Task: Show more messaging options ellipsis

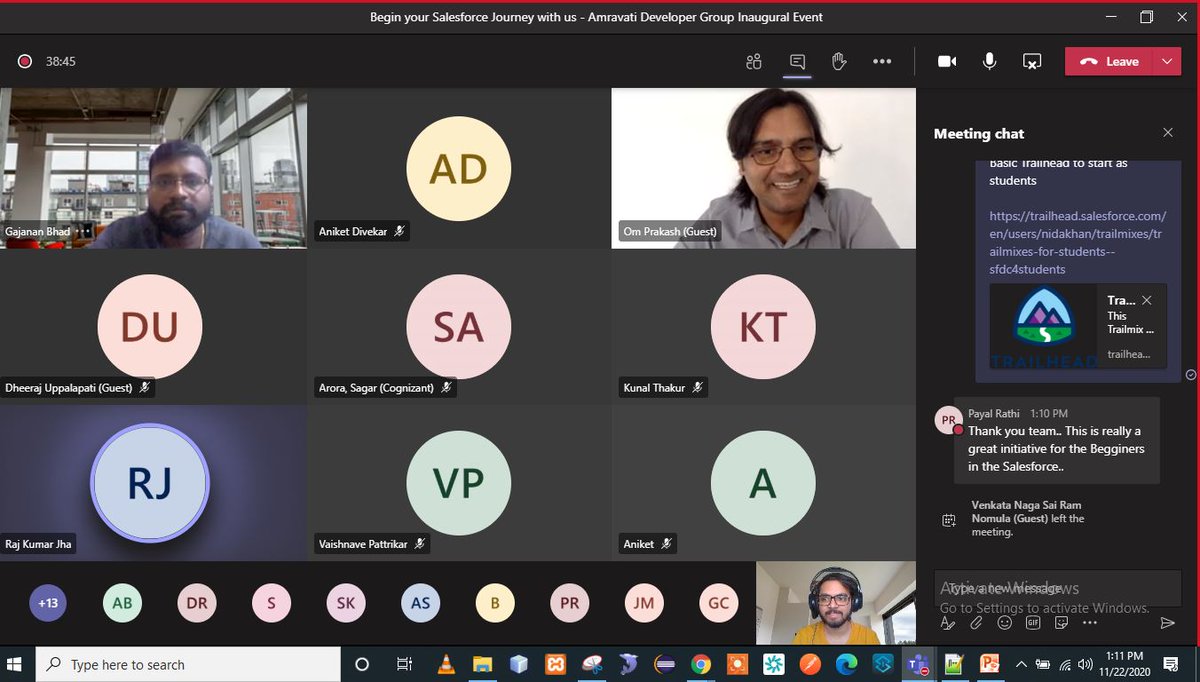Action: coord(1090,623)
